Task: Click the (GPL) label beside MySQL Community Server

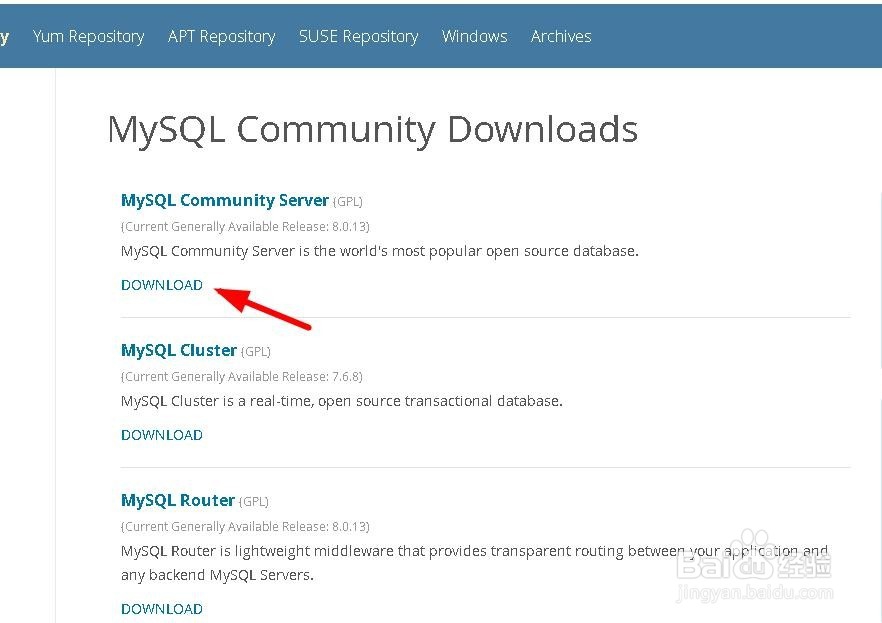Action: (348, 202)
